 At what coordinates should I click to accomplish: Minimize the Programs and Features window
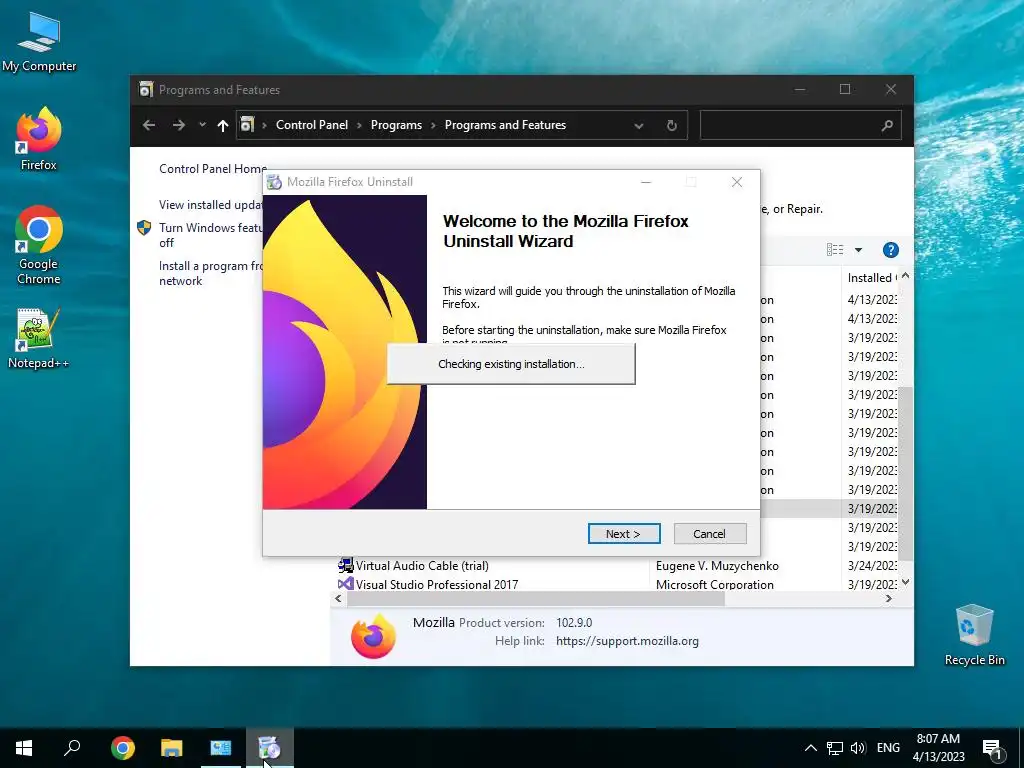799,89
